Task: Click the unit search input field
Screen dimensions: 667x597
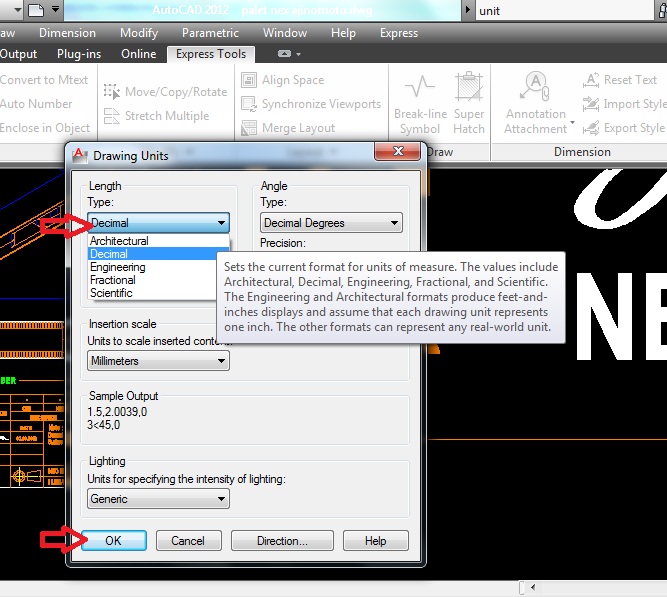Action: pyautogui.click(x=565, y=11)
